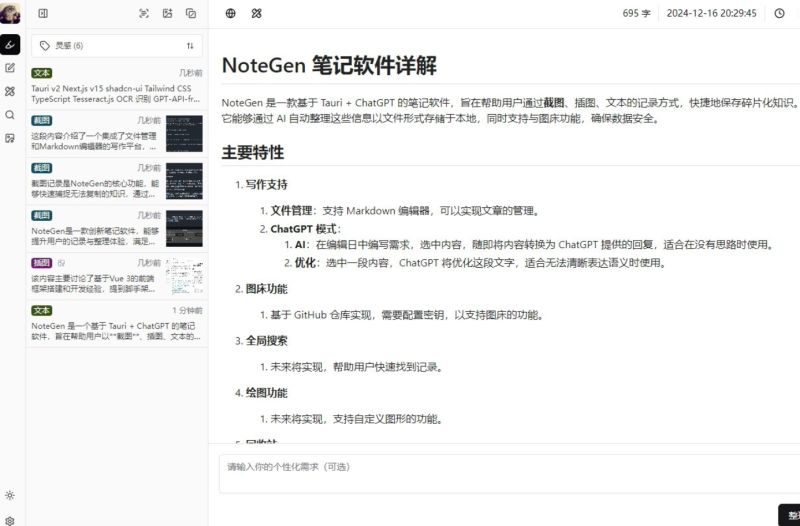800x526 pixels.
Task: Open the NoteGen是一款创新笔记软件 record
Action: (x=117, y=229)
